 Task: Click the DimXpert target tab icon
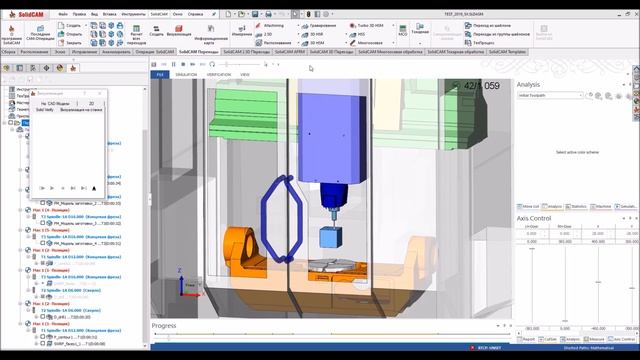46,68
